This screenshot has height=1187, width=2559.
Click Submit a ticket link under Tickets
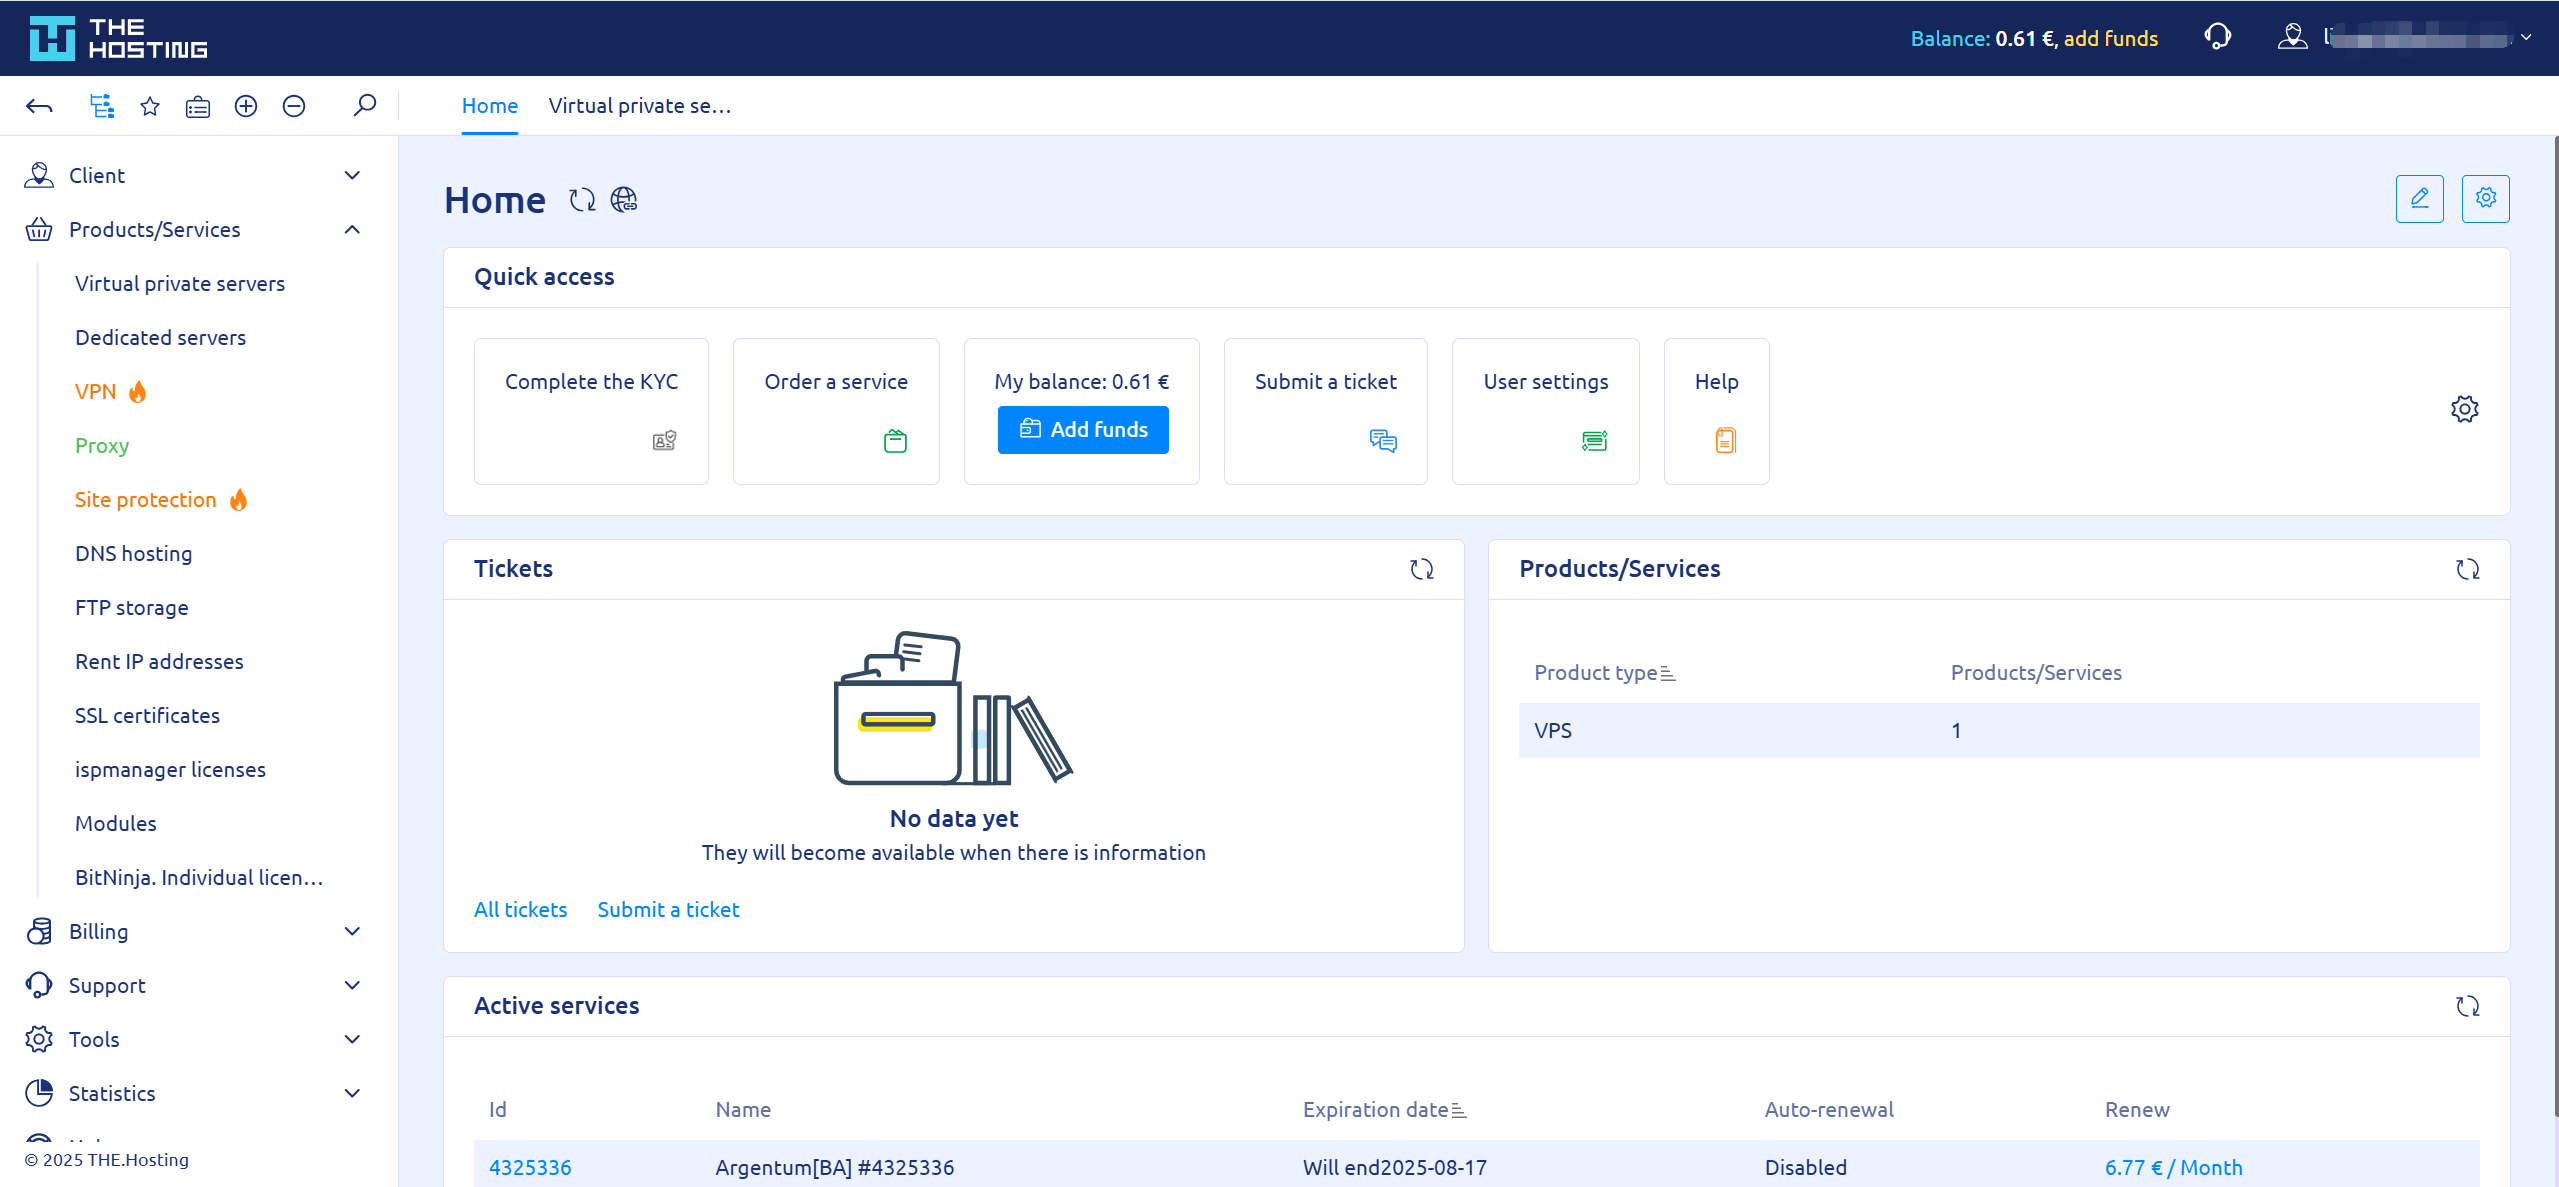[x=668, y=910]
